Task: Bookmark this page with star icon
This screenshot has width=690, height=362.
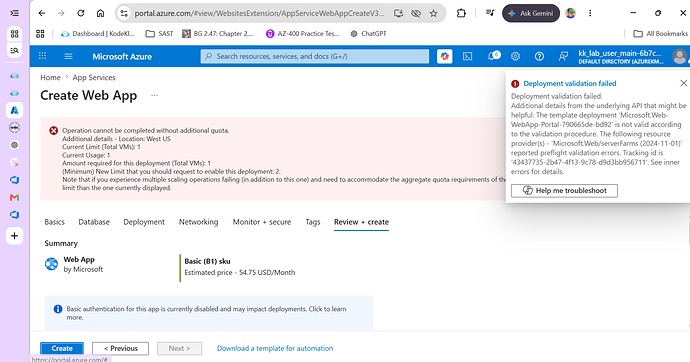Action: pos(433,13)
